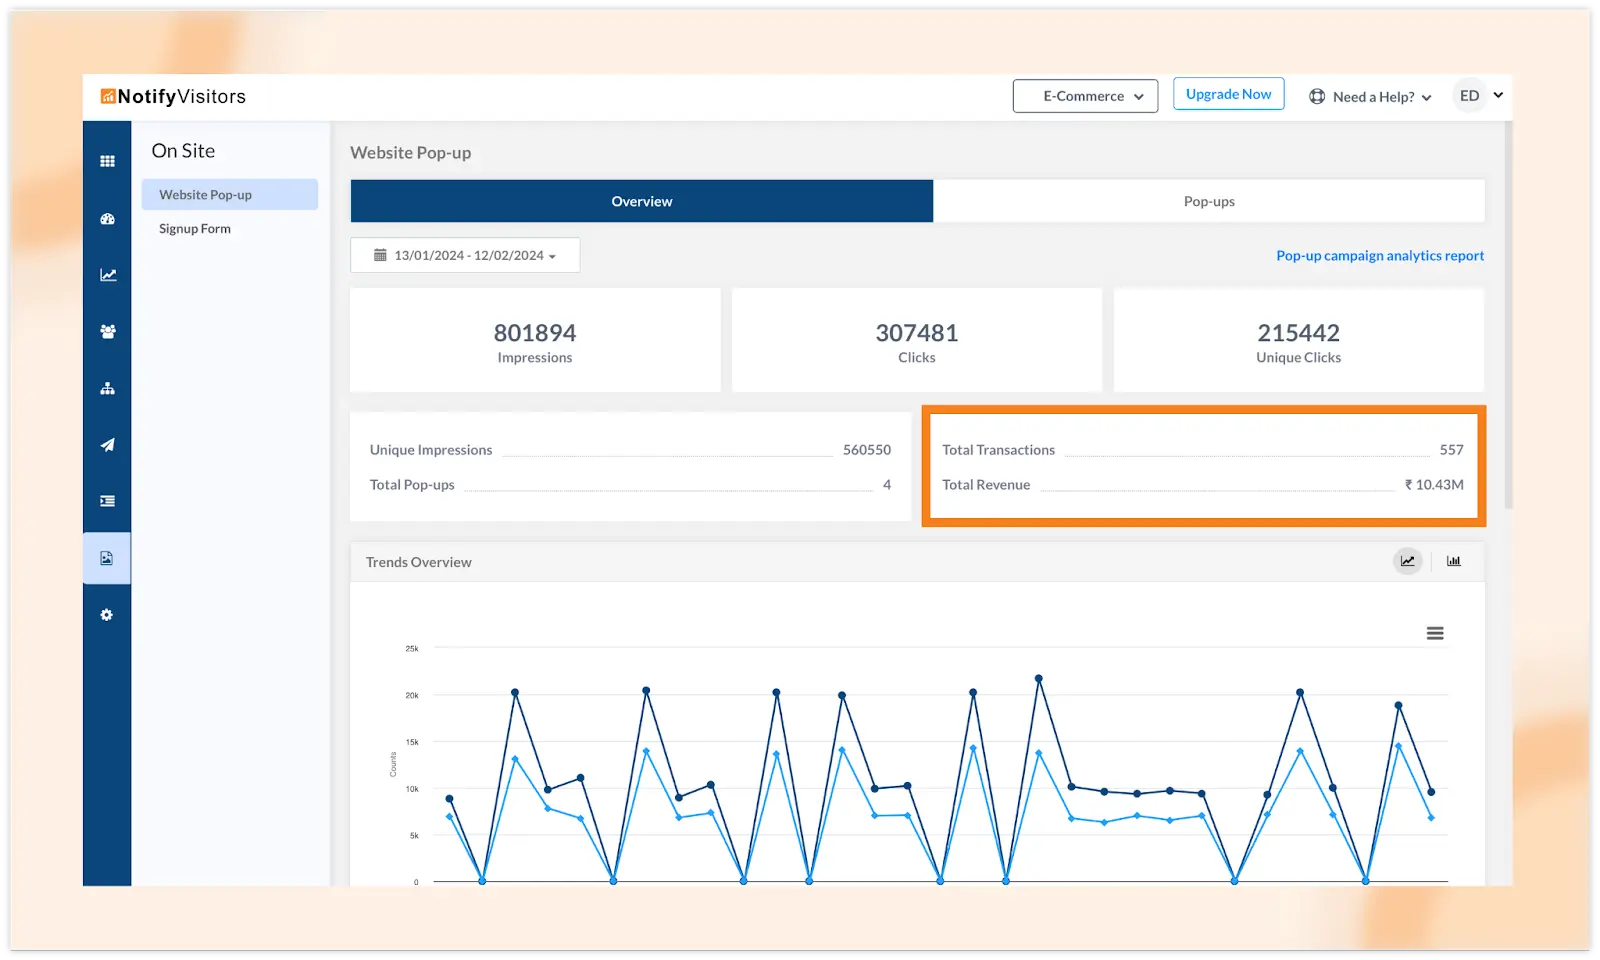Open the date range picker dropdown
Screen dimensions: 1600x960
coord(465,255)
